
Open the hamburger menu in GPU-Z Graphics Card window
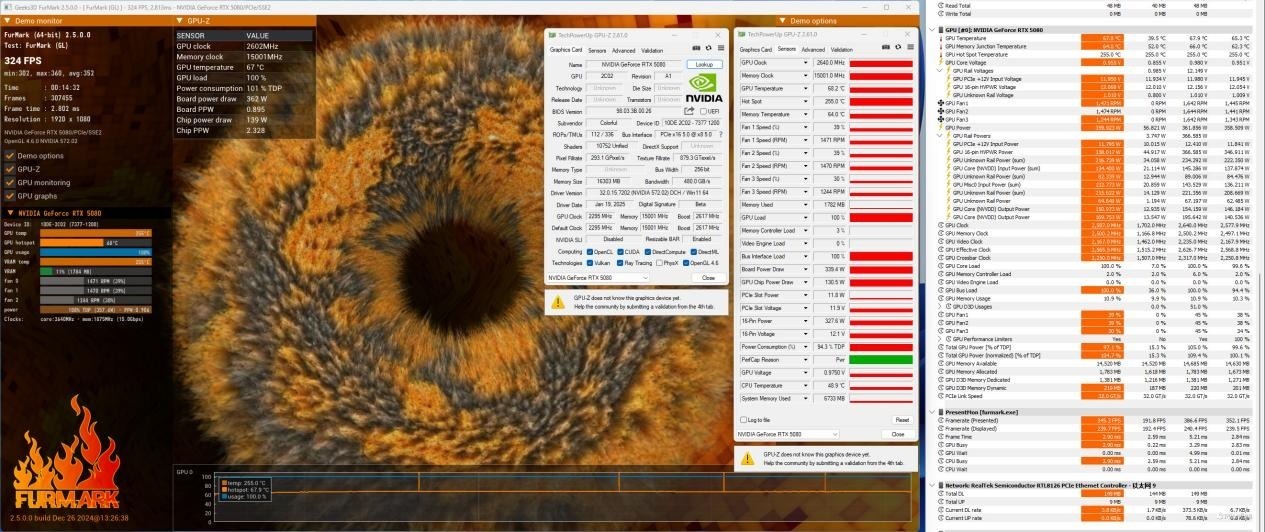click(x=718, y=49)
